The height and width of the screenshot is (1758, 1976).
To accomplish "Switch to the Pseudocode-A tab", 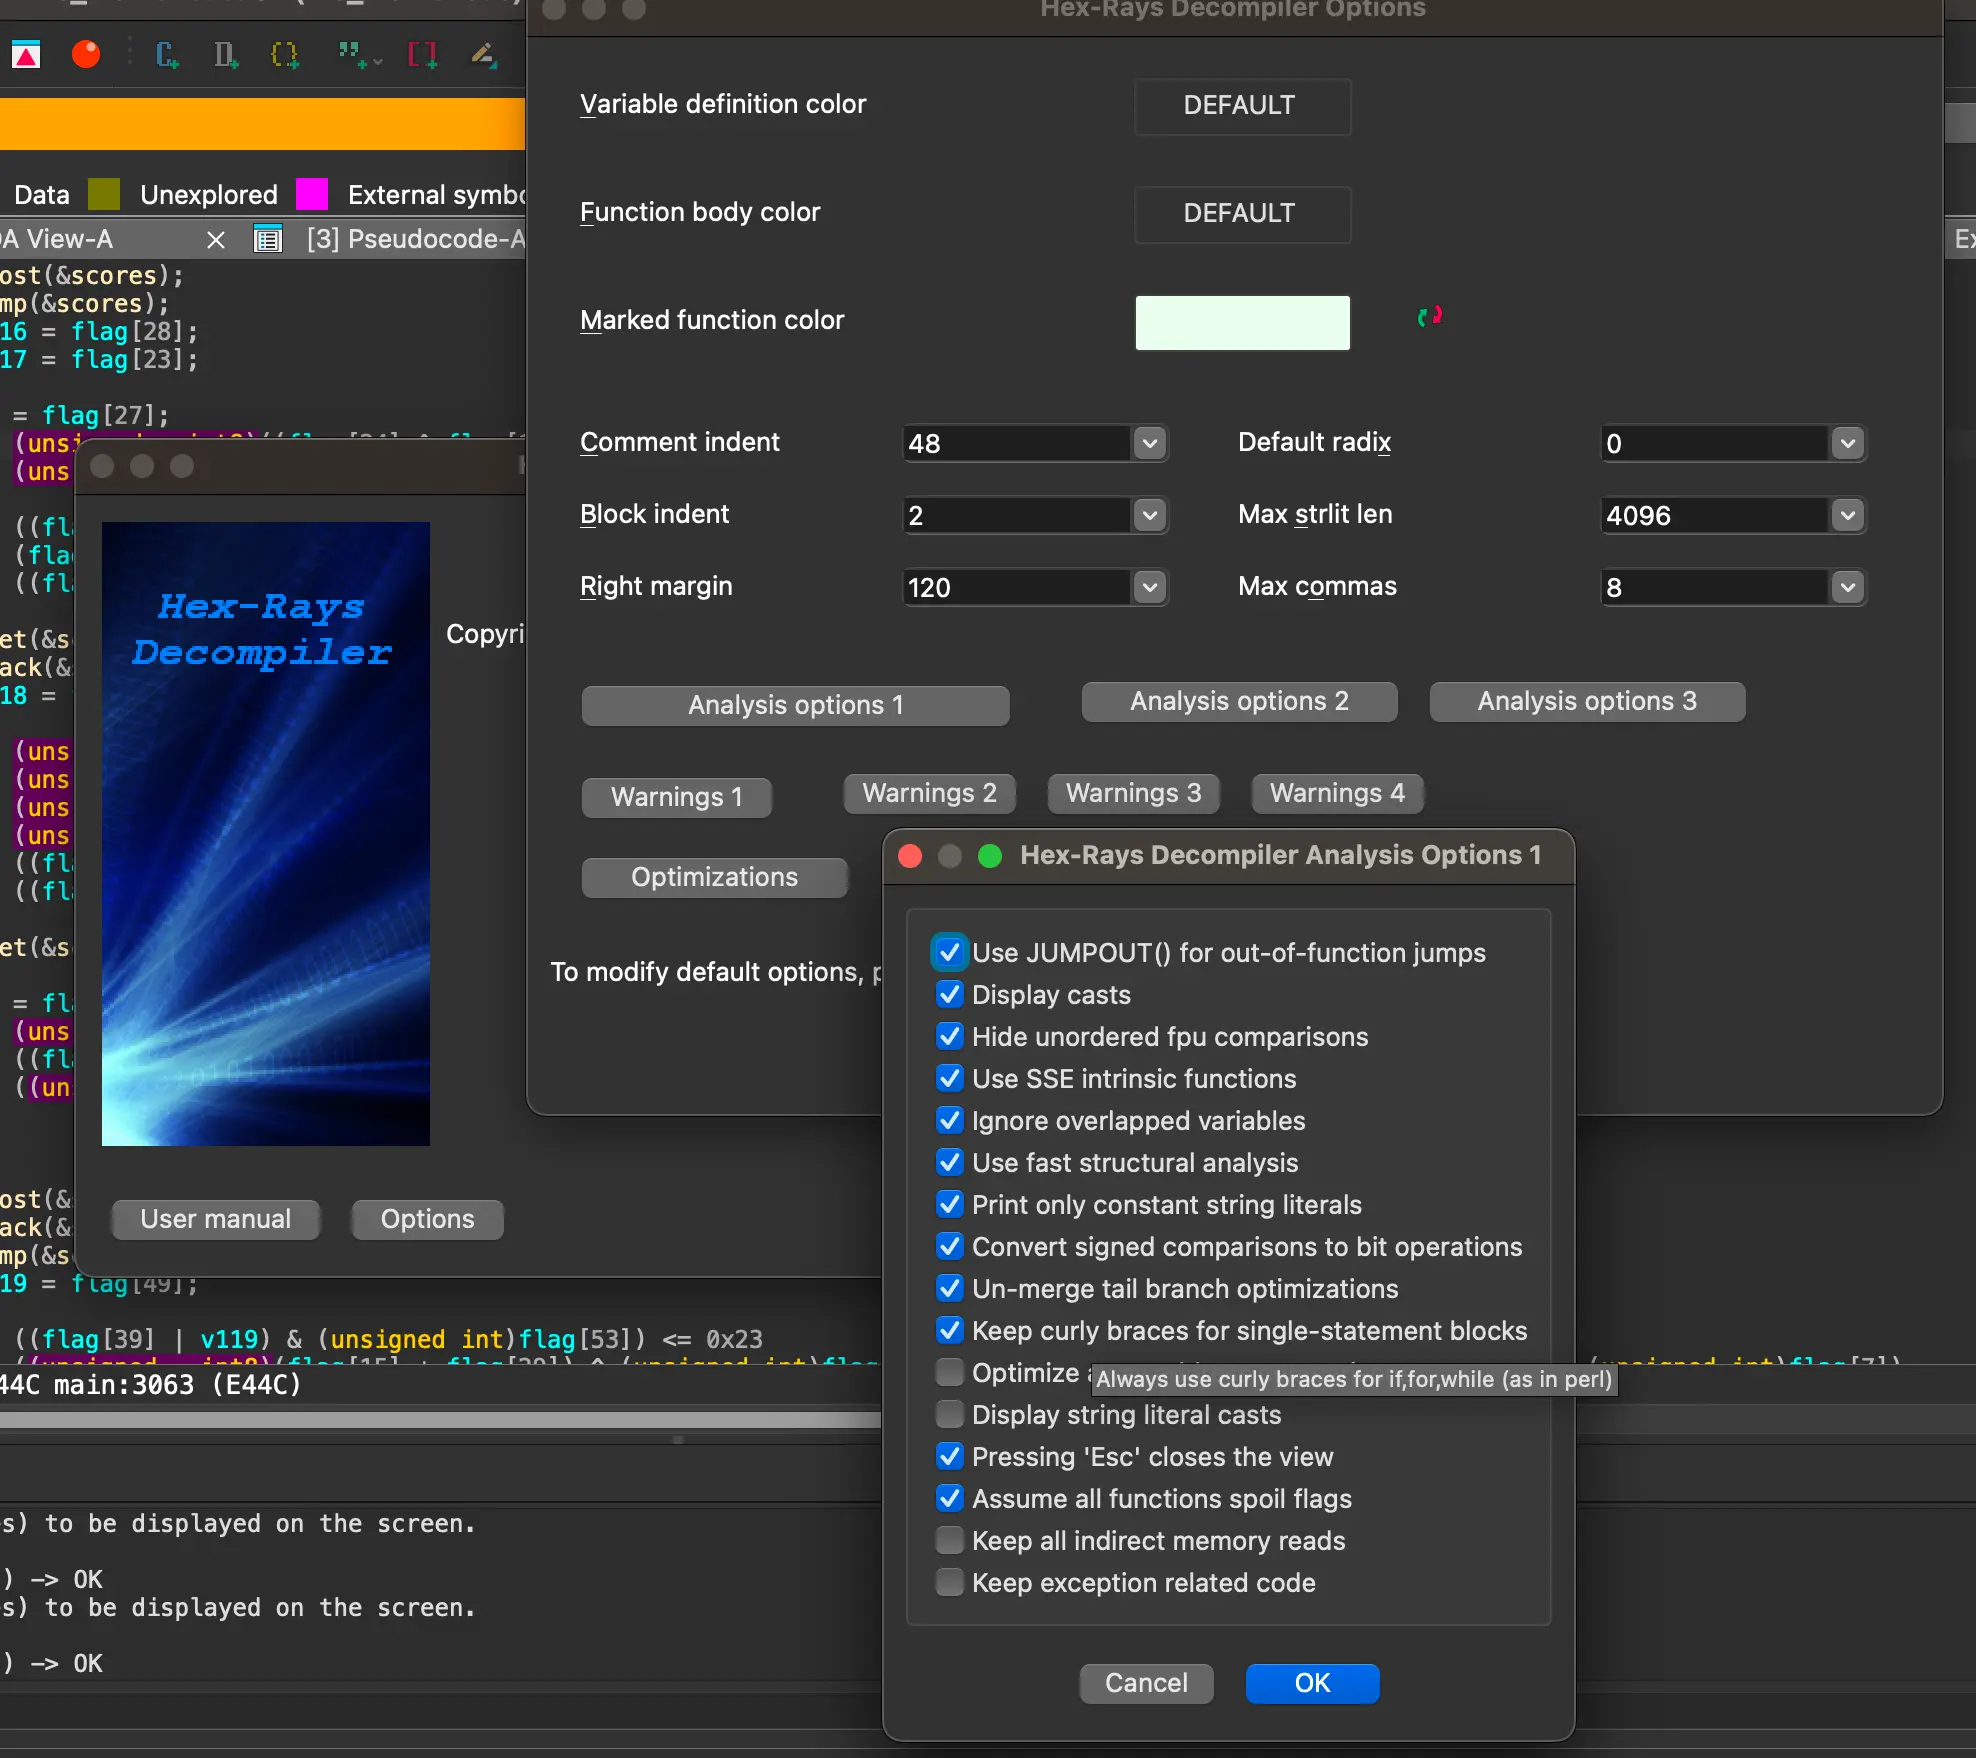I will [x=414, y=239].
